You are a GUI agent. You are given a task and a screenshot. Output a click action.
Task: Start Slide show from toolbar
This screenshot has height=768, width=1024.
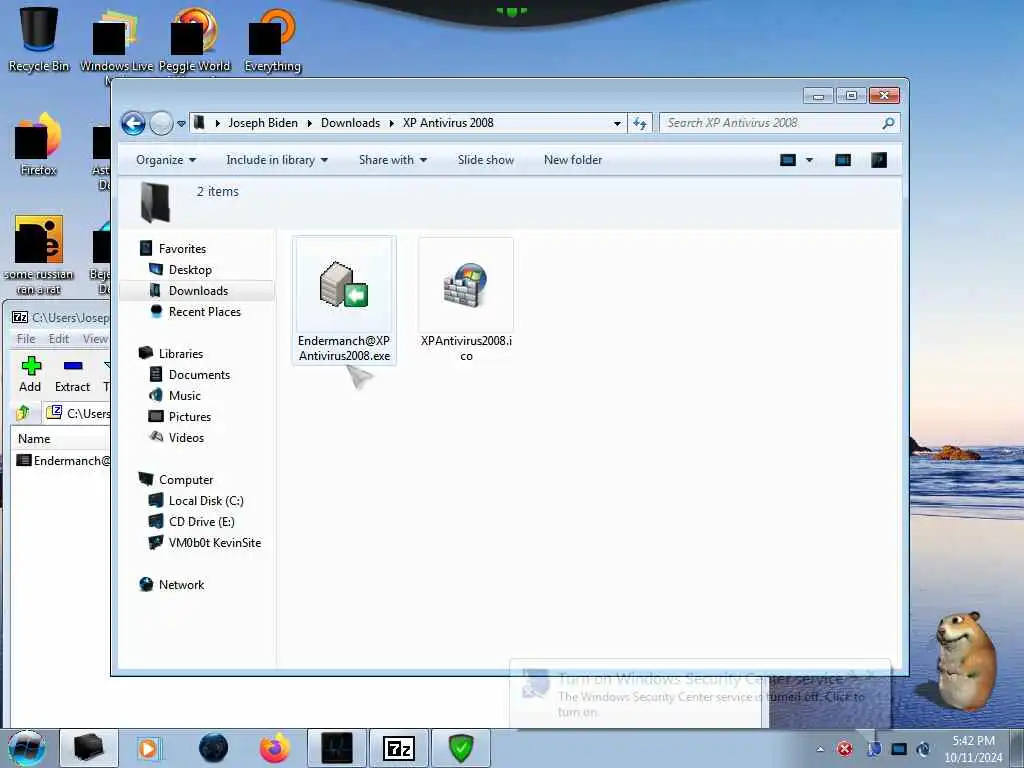tap(485, 160)
